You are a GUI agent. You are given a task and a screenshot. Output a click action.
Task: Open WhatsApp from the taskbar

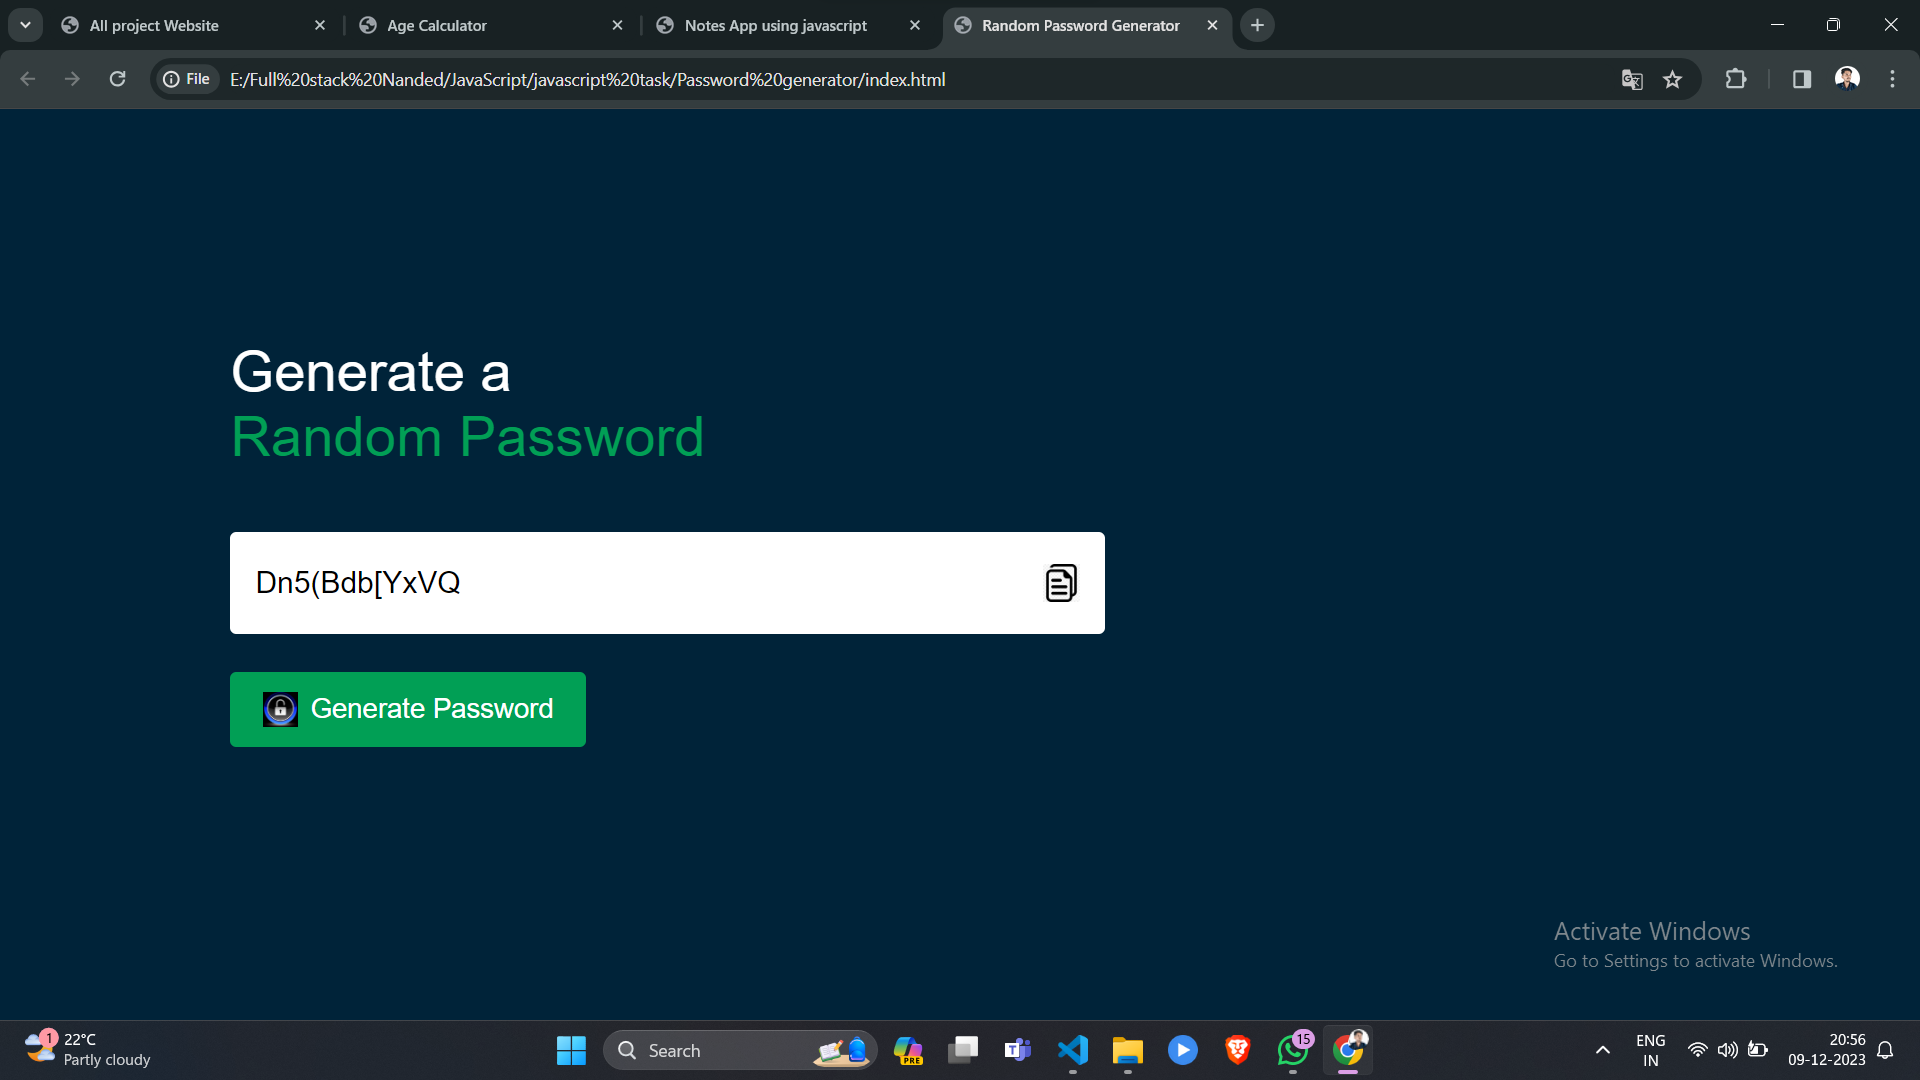click(1292, 1050)
